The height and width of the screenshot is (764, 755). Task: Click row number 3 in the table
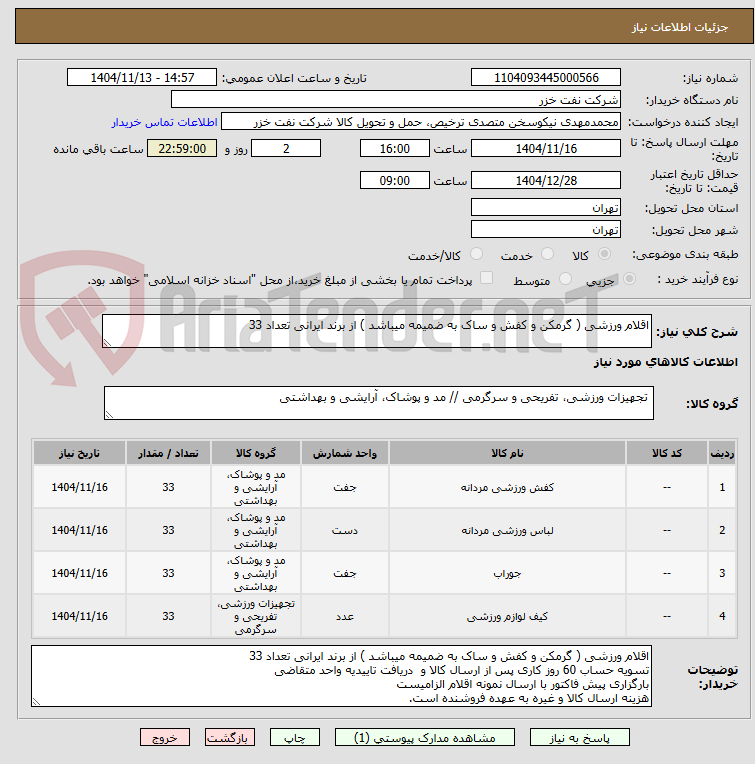[722, 573]
